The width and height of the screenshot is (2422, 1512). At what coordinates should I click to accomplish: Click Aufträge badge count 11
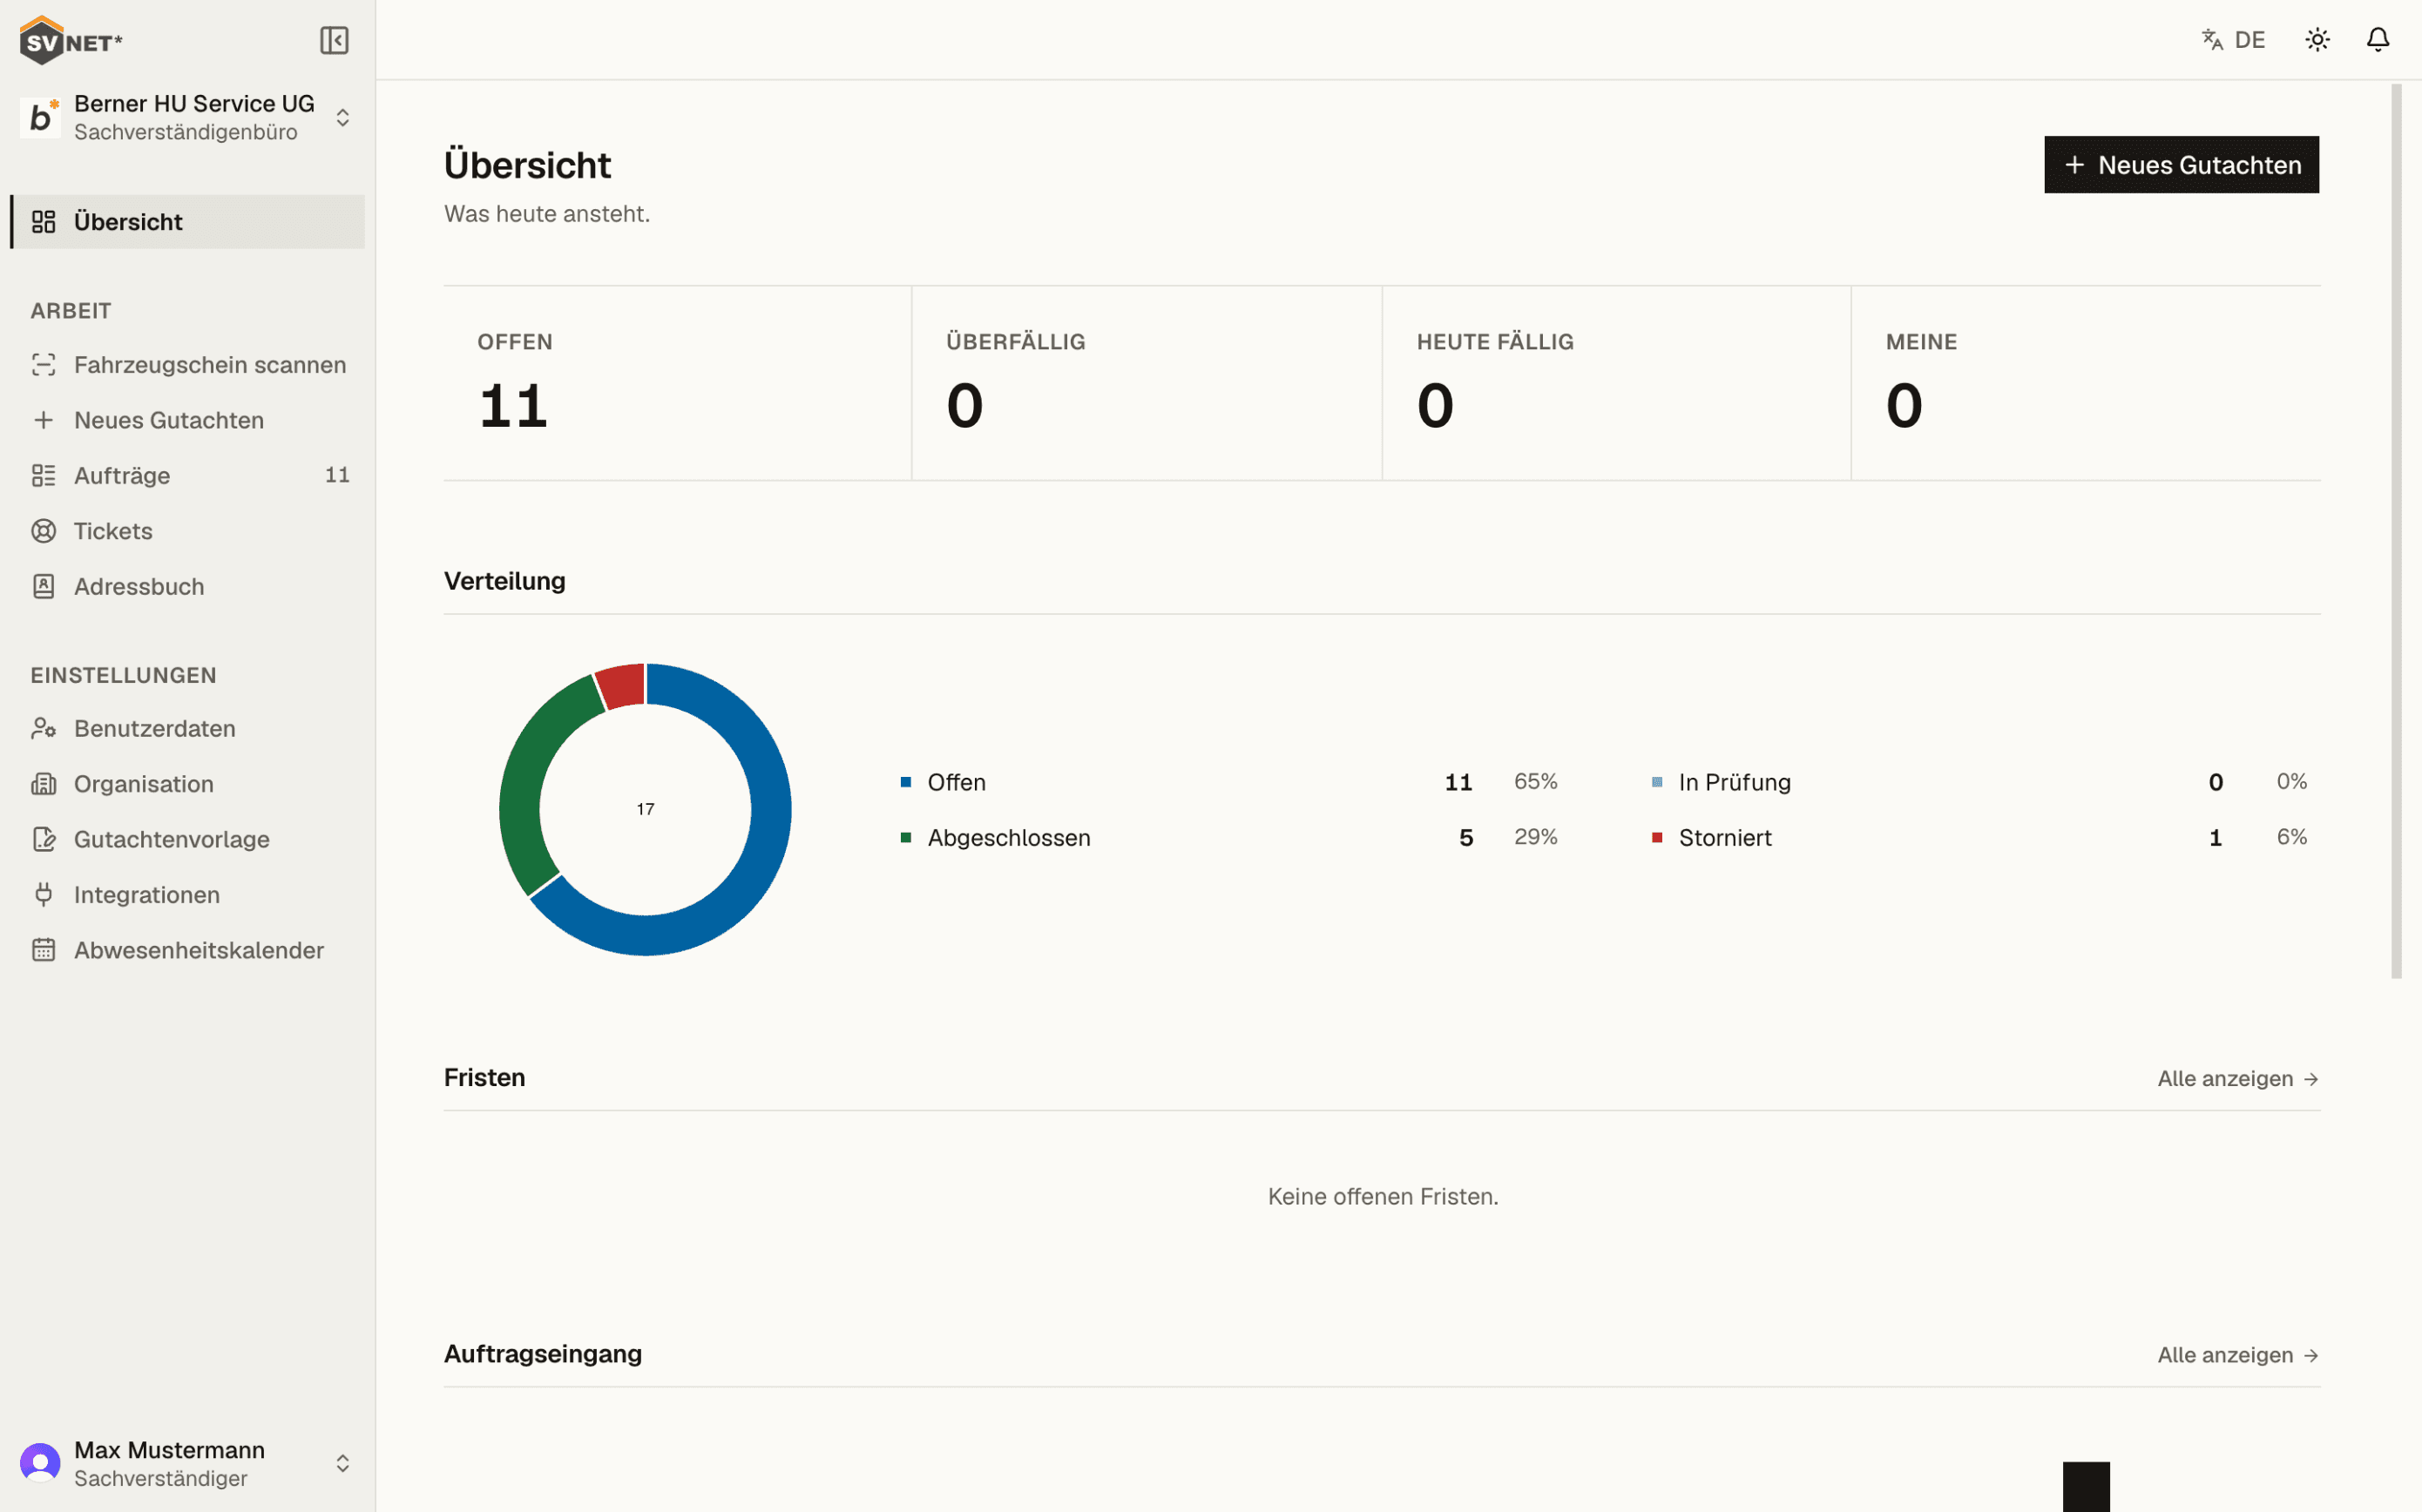(x=337, y=475)
